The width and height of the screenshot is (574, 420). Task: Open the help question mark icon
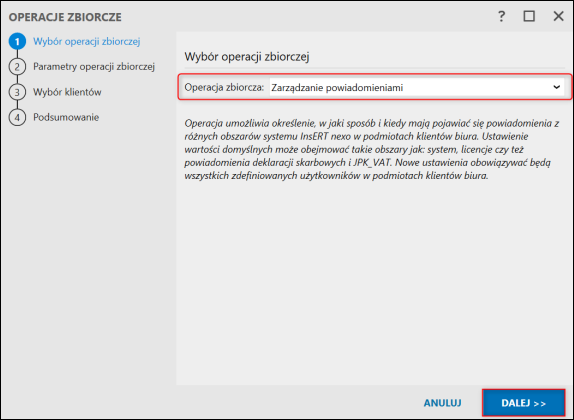tap(502, 16)
